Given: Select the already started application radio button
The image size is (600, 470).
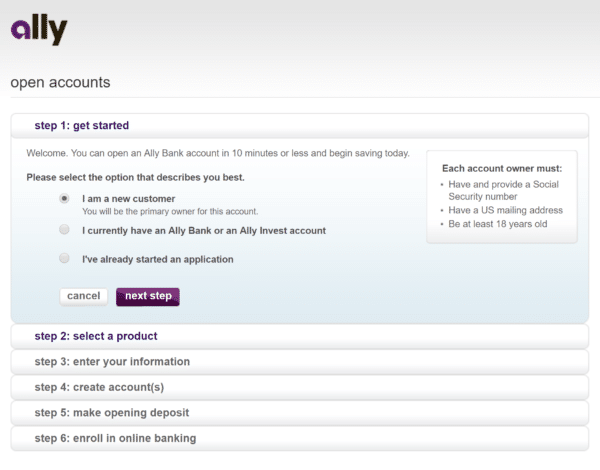Looking at the screenshot, I should (64, 258).
